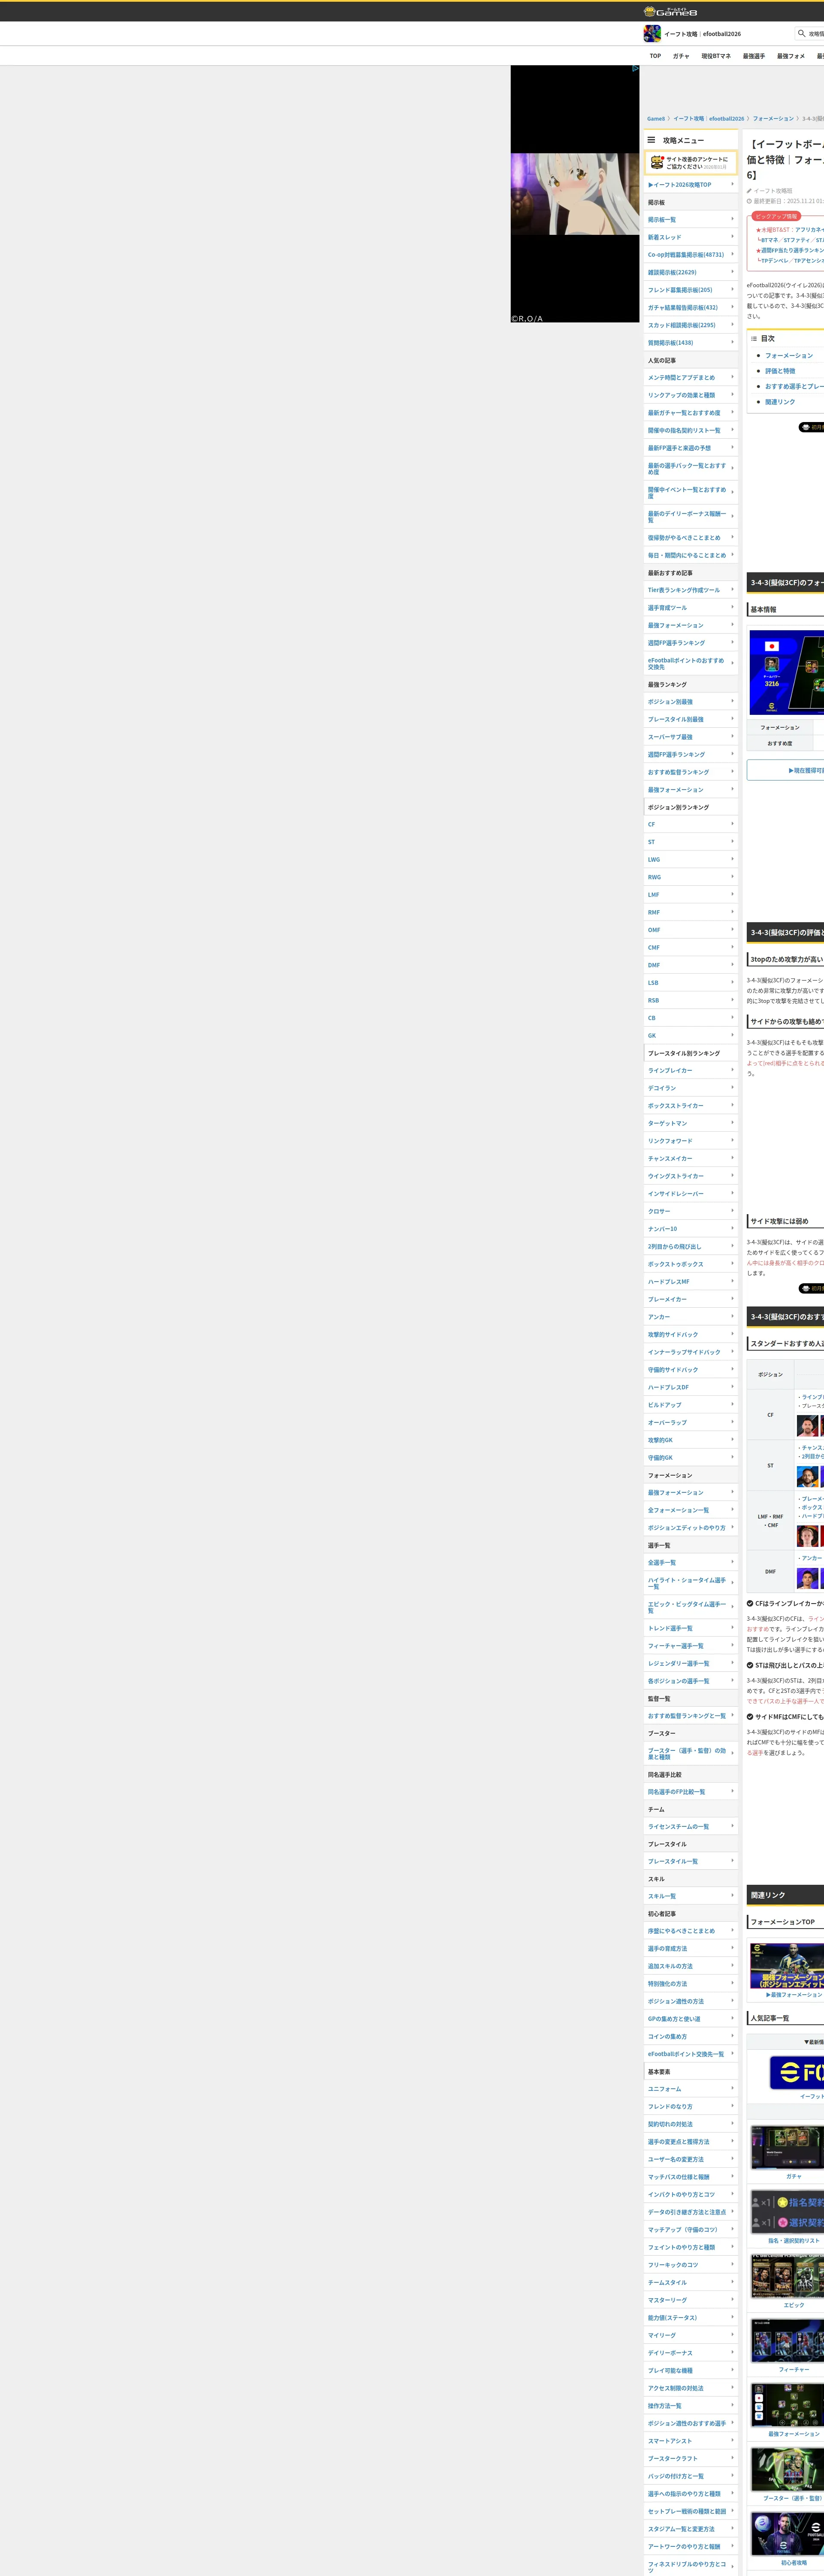Viewport: 824px width, 2576px height.
Task: Click the hamburger icon beside 攻略メニュー
Action: [651, 140]
